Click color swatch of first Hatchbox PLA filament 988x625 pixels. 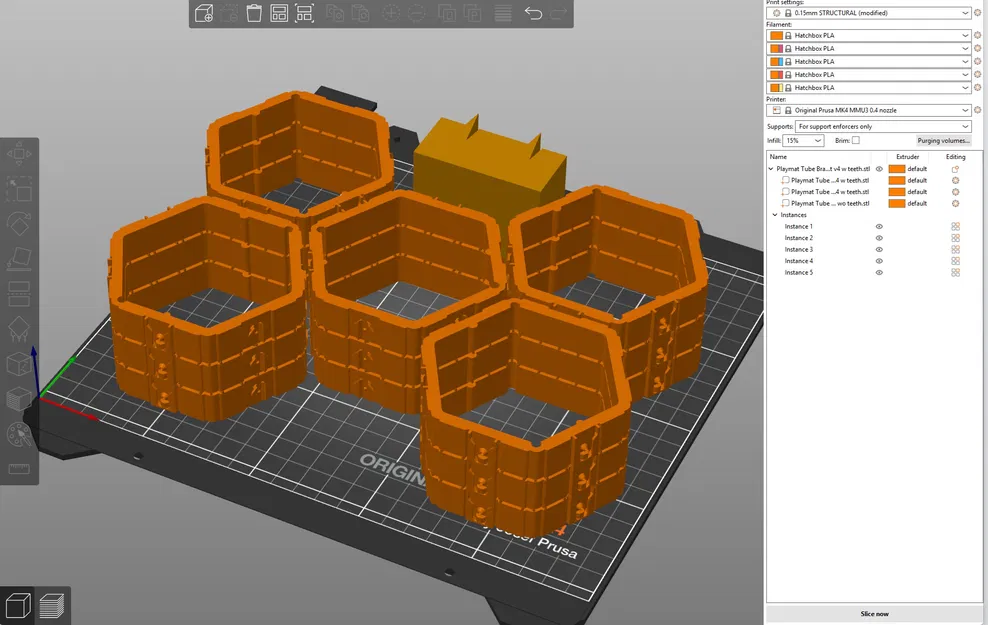[776, 35]
